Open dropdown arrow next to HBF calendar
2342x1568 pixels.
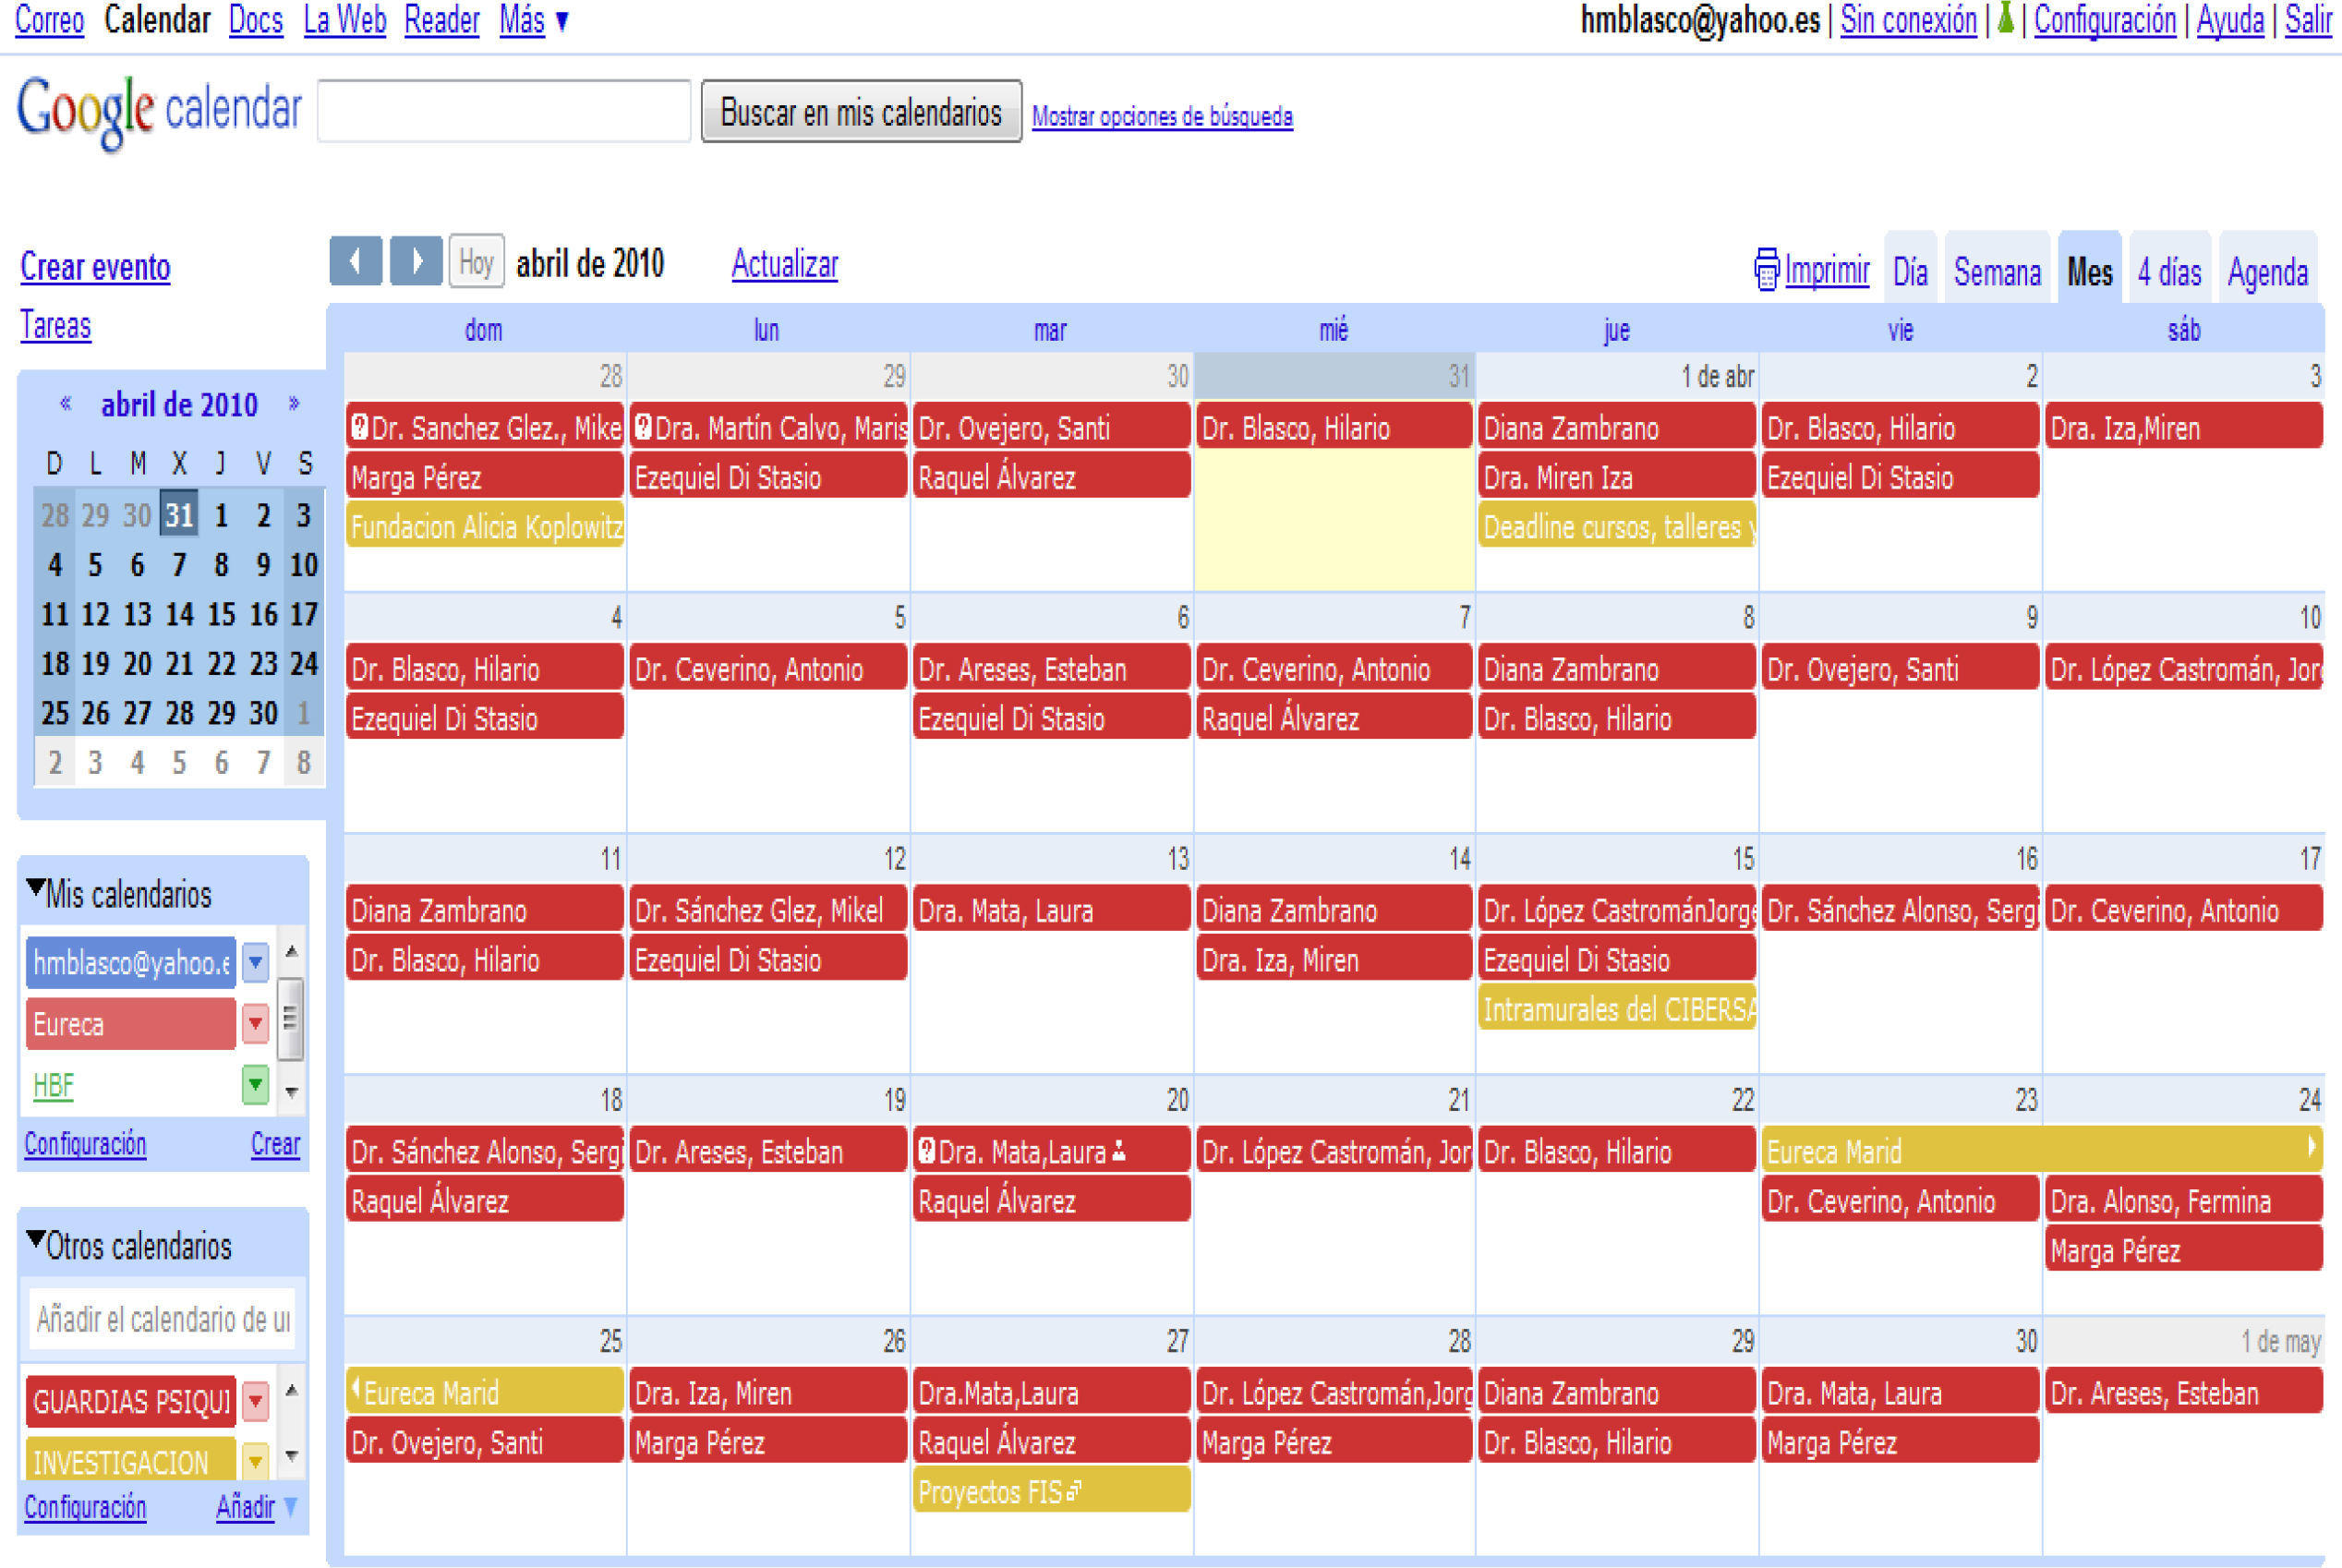click(x=256, y=1085)
